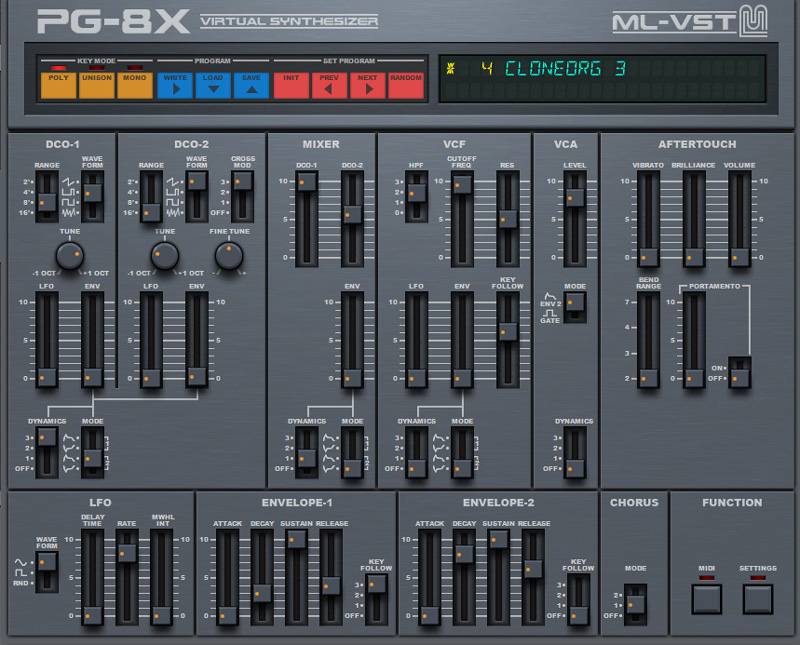The height and width of the screenshot is (645, 800).
Task: Click the ENVELOPE-1 KEY FOLLOW slider handle
Action: point(377,584)
